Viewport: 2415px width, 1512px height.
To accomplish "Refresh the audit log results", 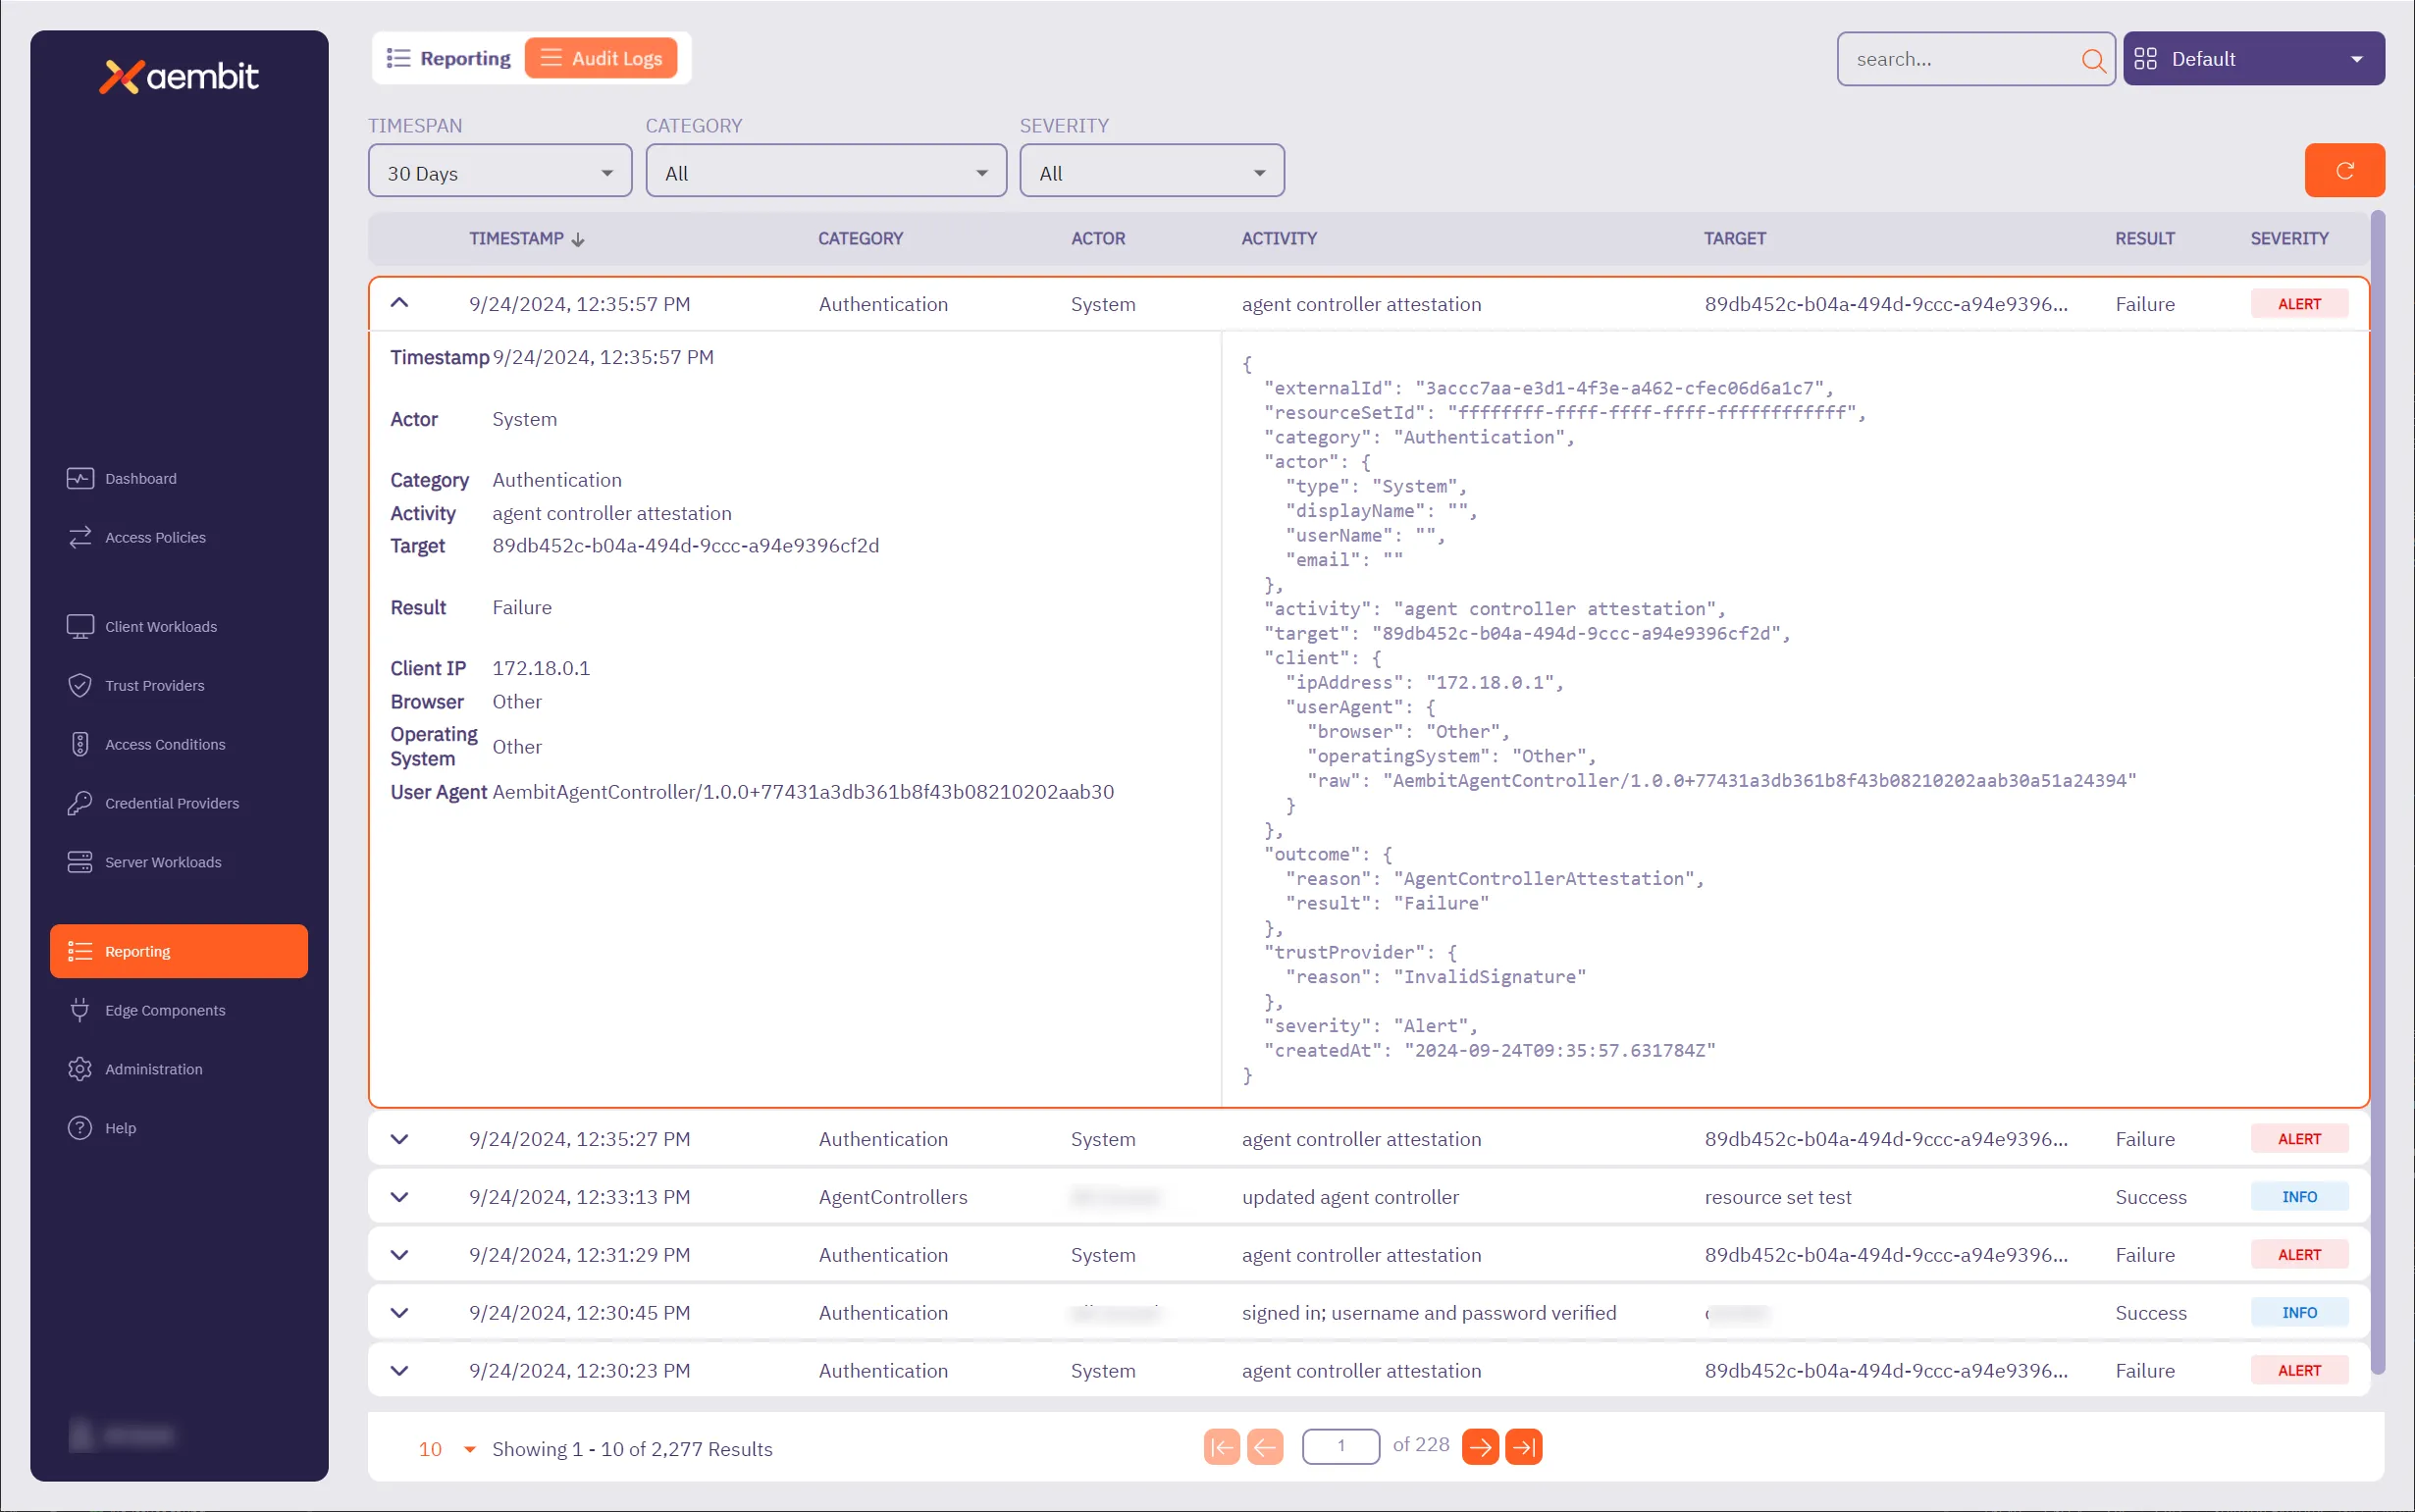I will [2344, 170].
